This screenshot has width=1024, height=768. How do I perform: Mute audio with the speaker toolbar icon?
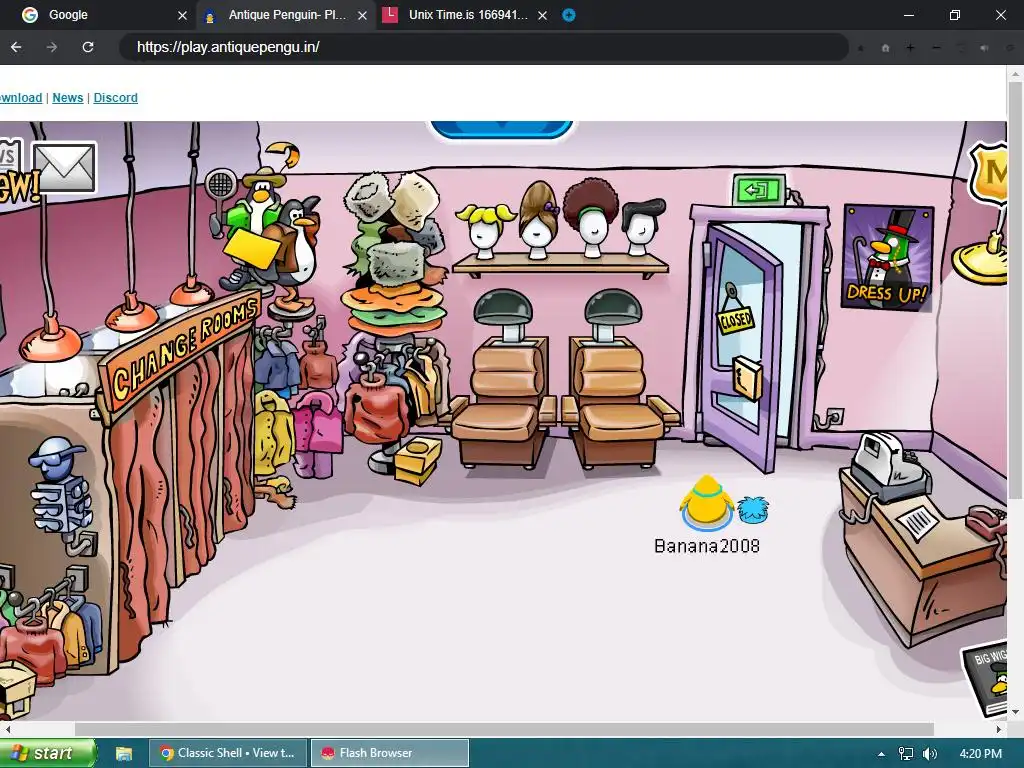tap(985, 48)
